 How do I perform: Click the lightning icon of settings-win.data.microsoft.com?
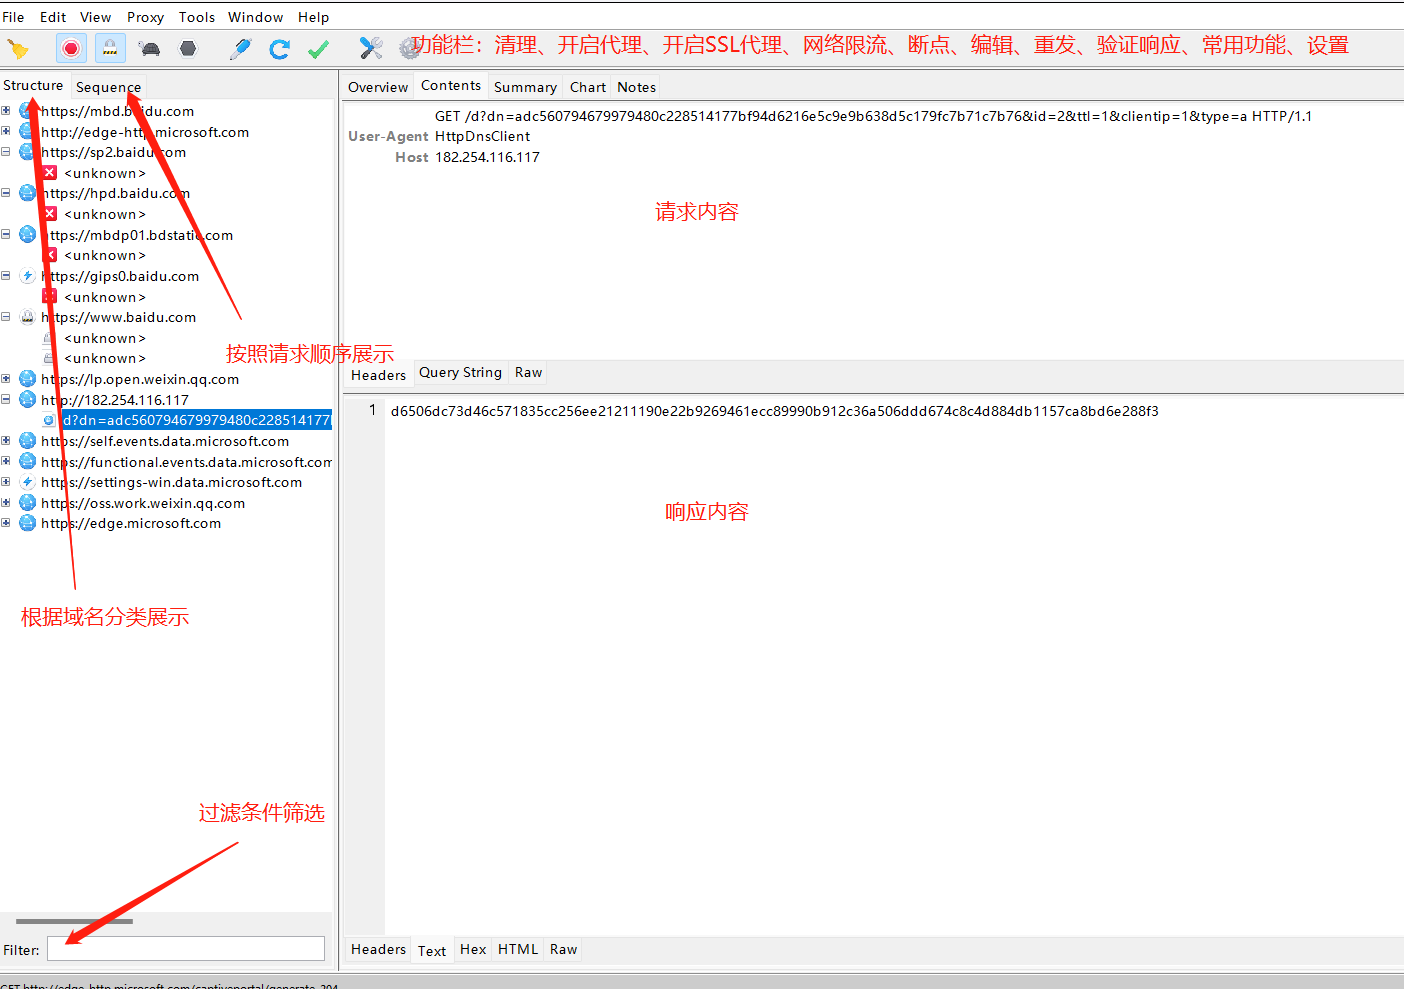(27, 482)
